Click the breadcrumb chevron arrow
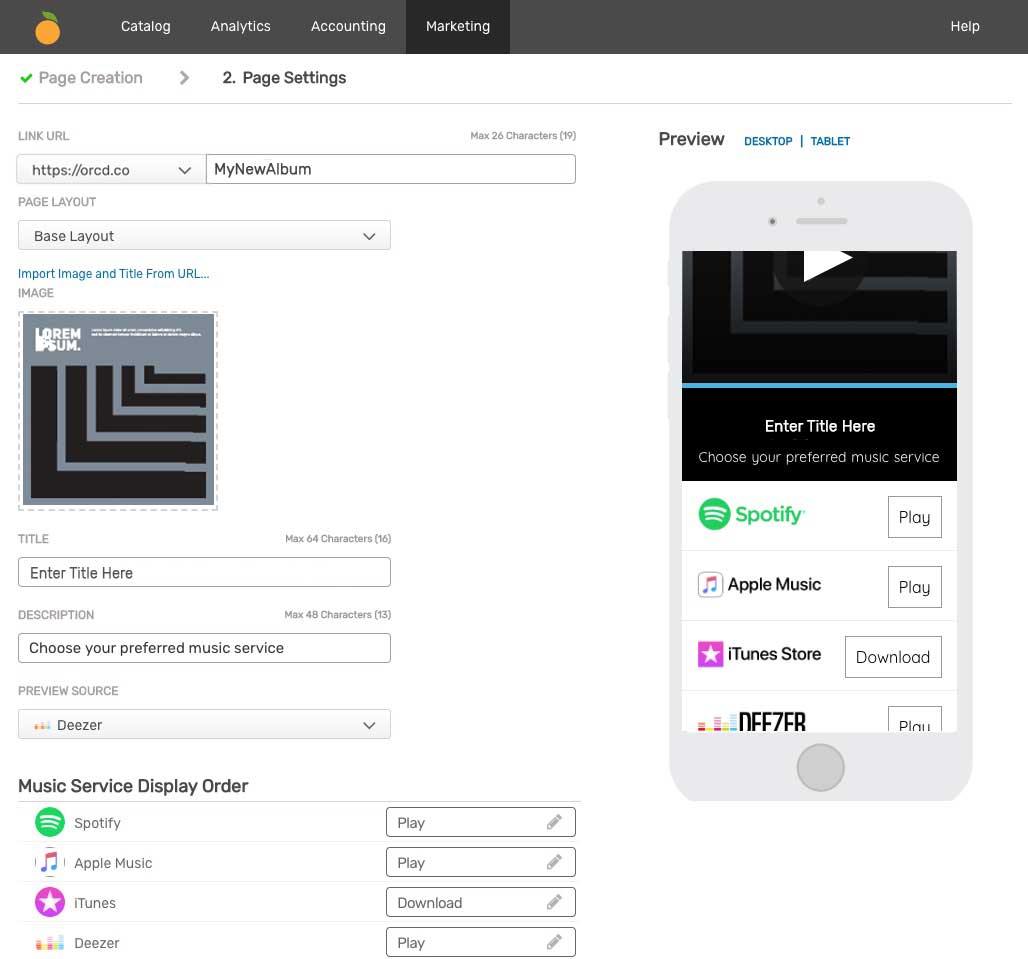Screen dimensions: 1028x959 tap(184, 78)
